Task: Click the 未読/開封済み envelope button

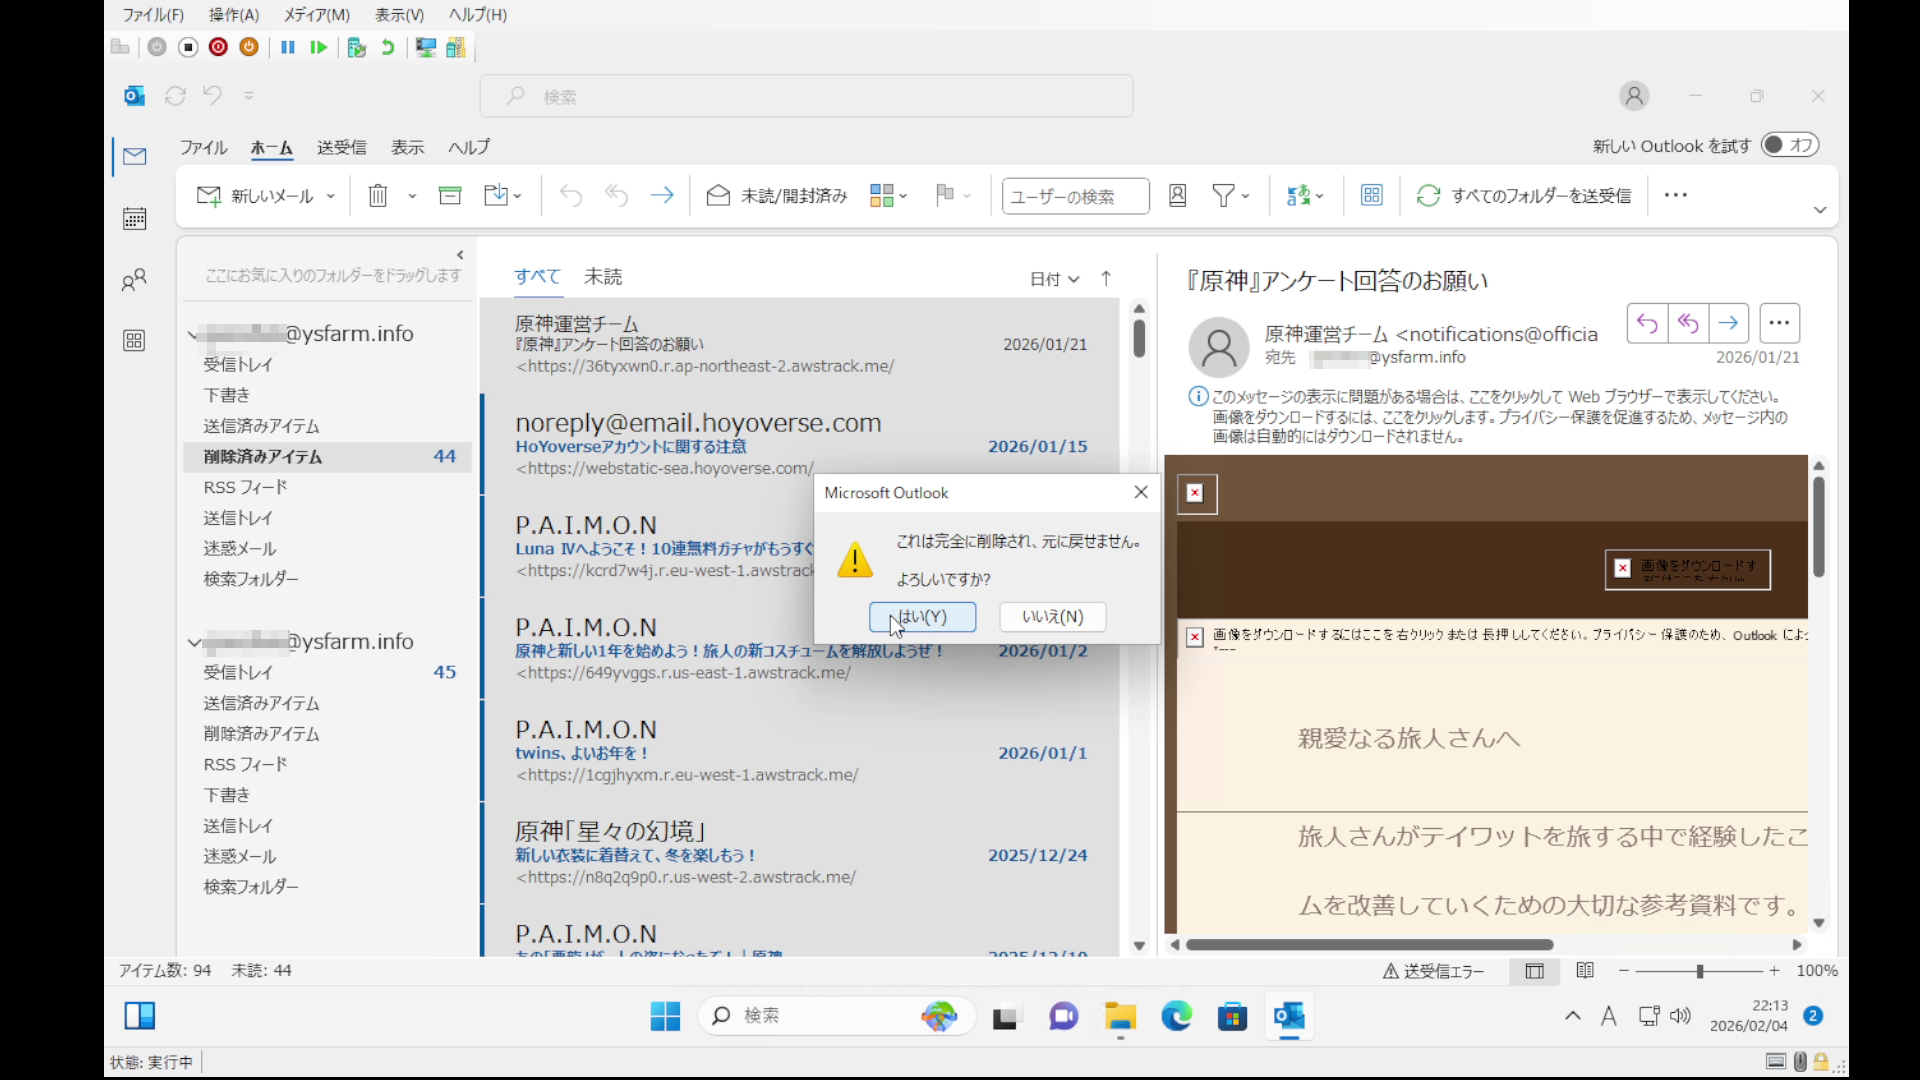Action: (777, 196)
